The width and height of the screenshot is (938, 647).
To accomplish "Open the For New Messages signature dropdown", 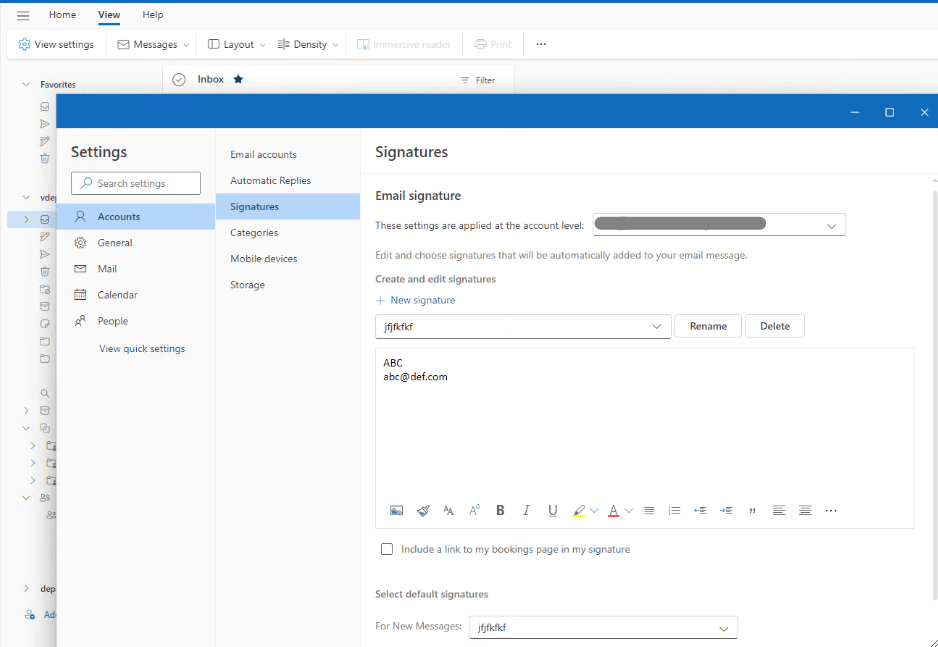I will pyautogui.click(x=603, y=628).
